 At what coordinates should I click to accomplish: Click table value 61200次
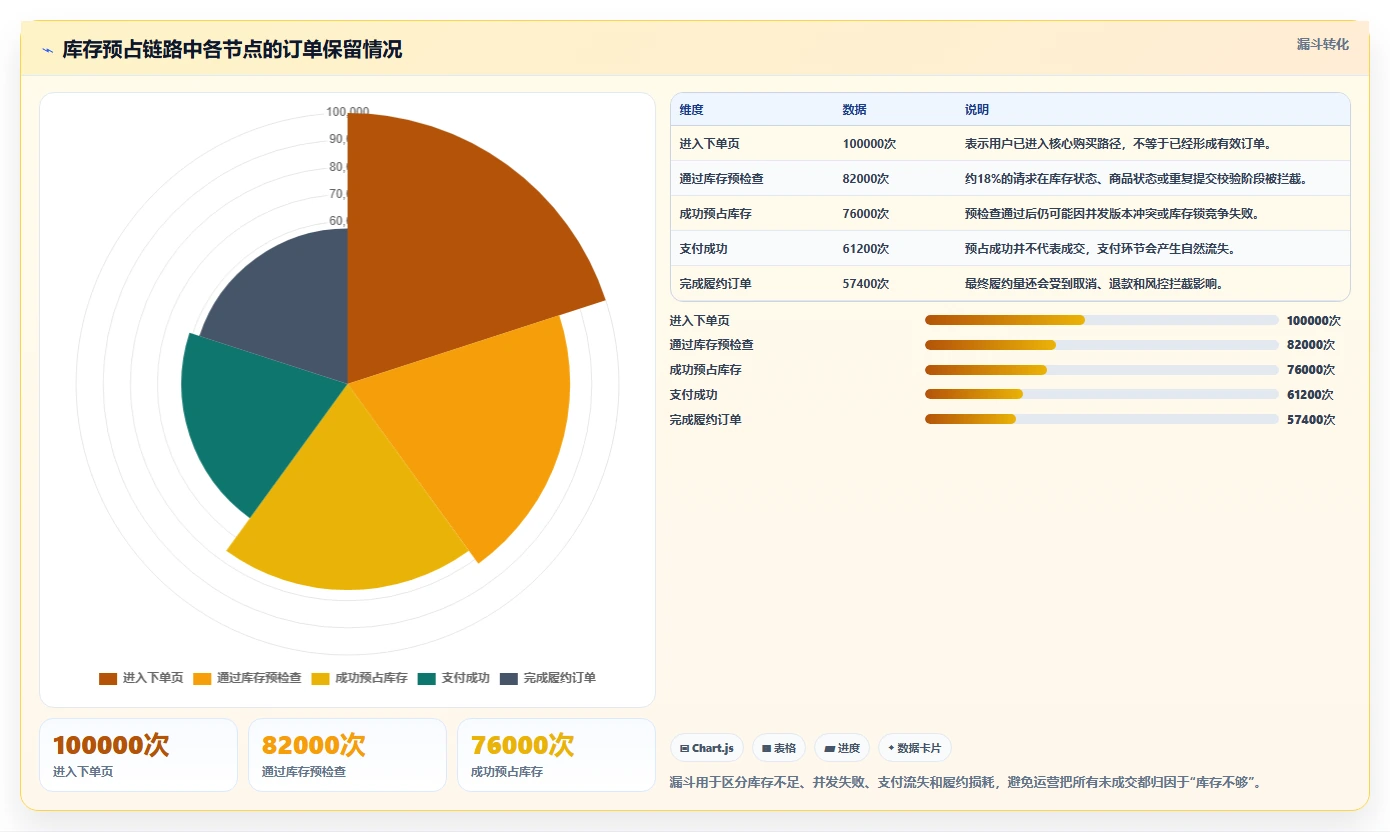[x=866, y=249]
